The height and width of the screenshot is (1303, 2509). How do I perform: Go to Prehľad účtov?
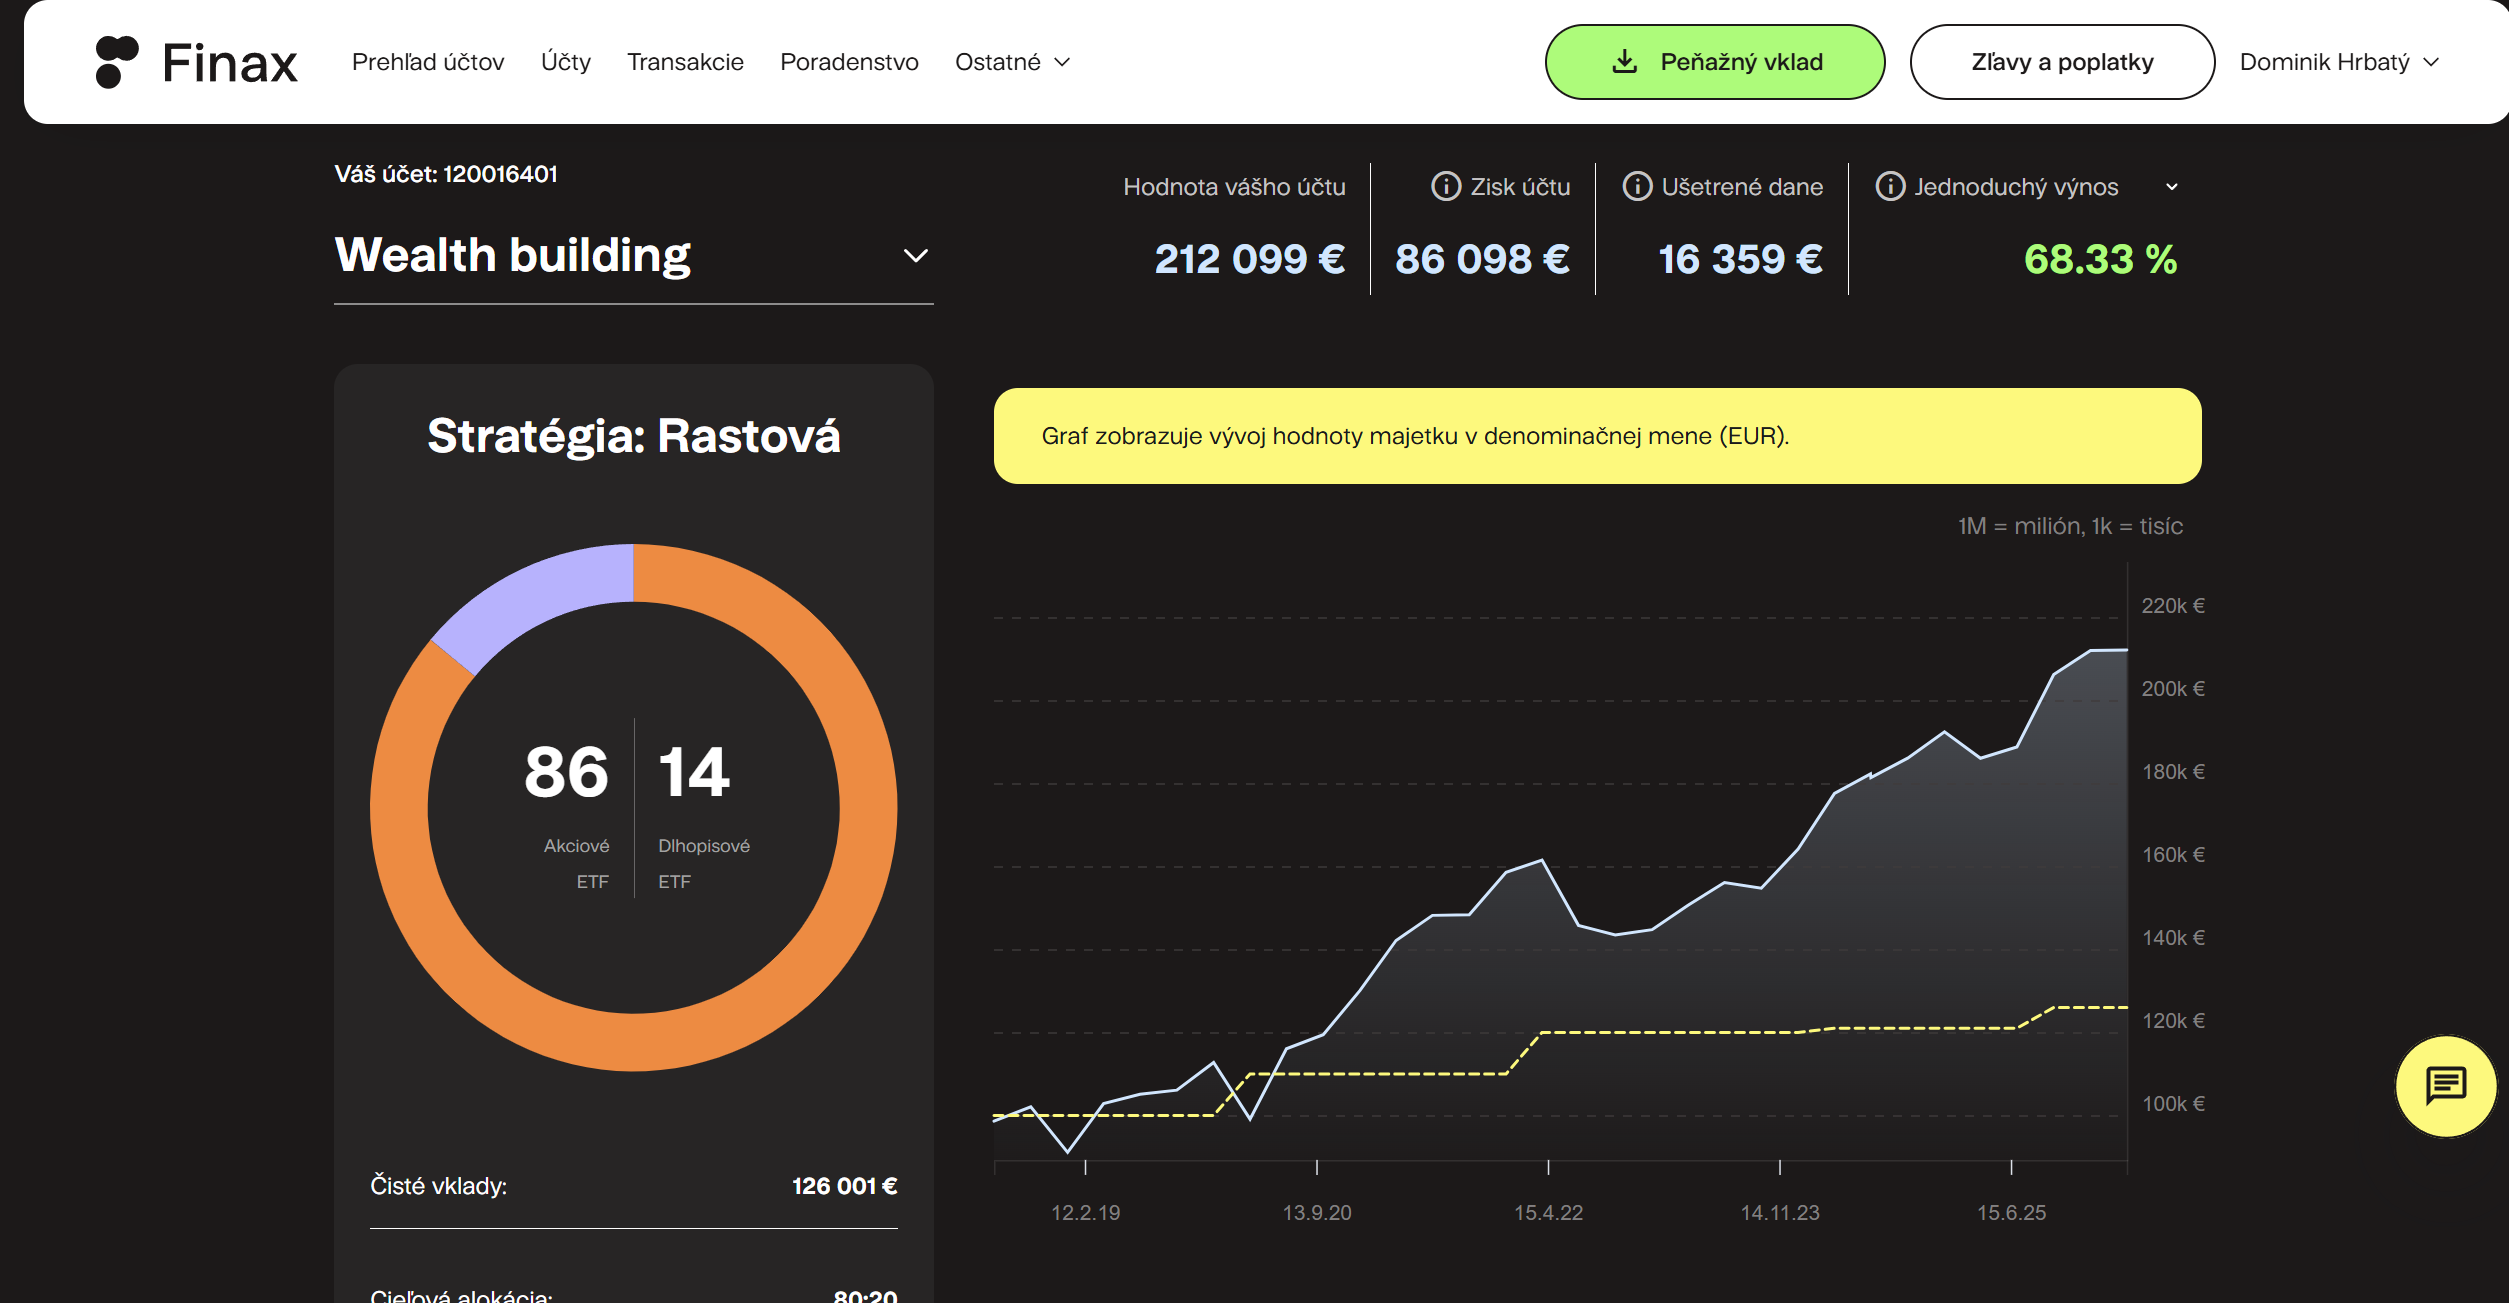click(428, 62)
